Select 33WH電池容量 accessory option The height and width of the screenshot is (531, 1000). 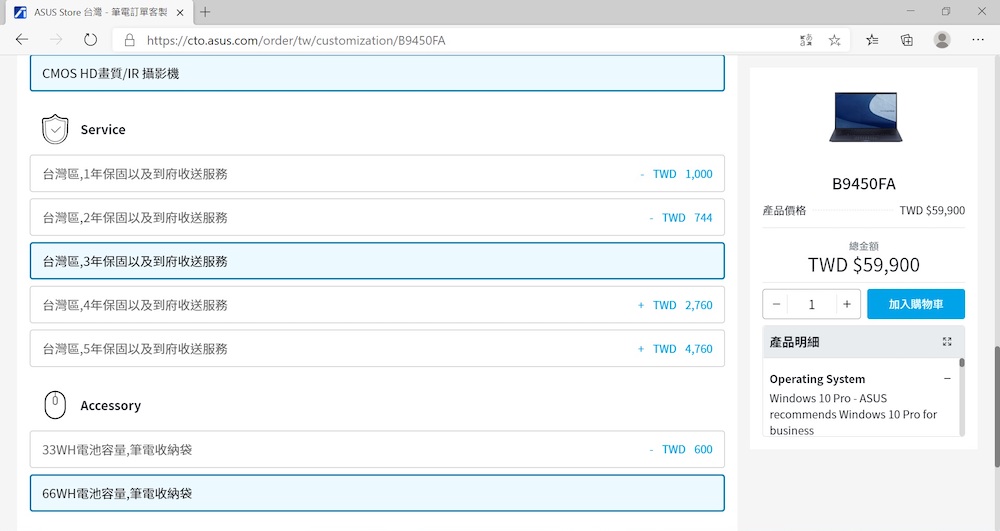coord(377,450)
